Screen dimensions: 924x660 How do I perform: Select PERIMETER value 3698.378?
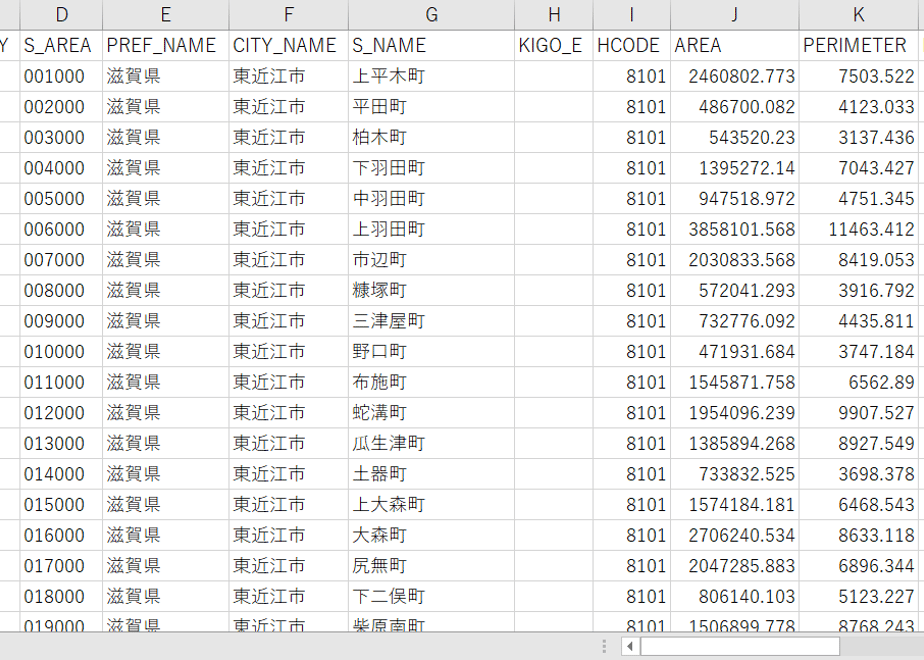[x=859, y=474]
